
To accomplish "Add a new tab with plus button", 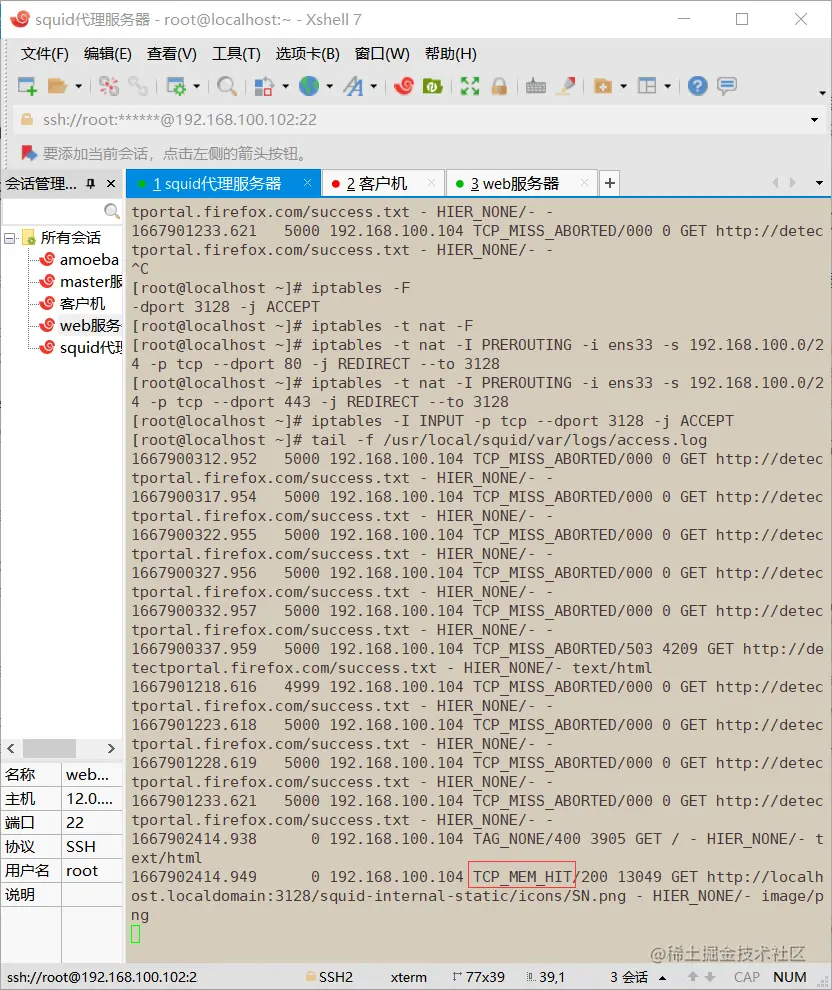I will [x=609, y=183].
